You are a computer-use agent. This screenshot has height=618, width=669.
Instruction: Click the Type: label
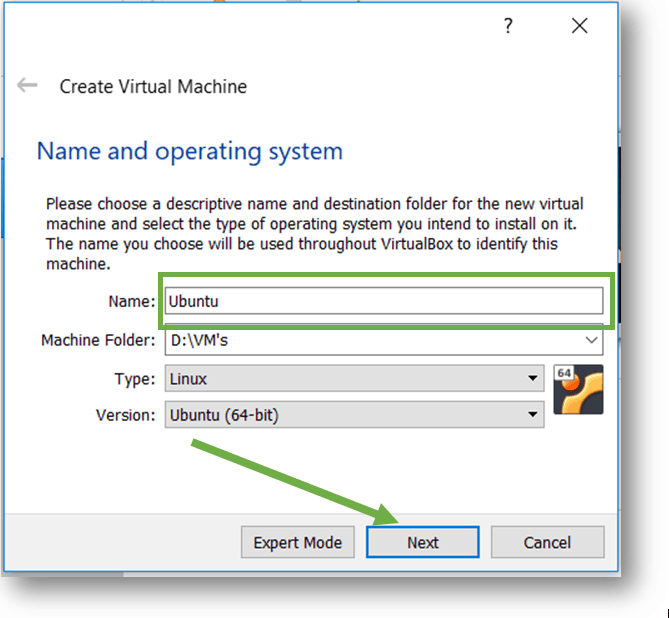pos(135,379)
